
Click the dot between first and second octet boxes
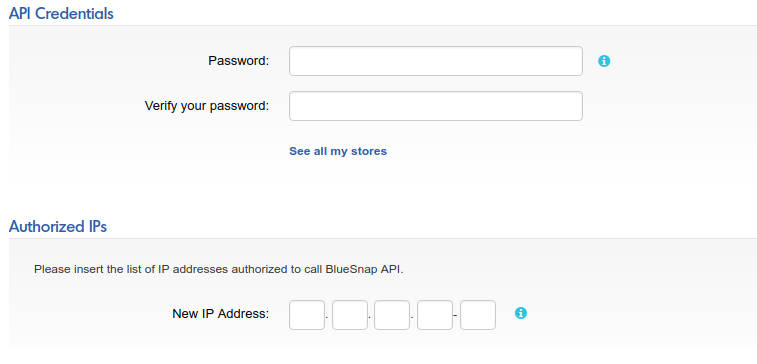click(328, 319)
